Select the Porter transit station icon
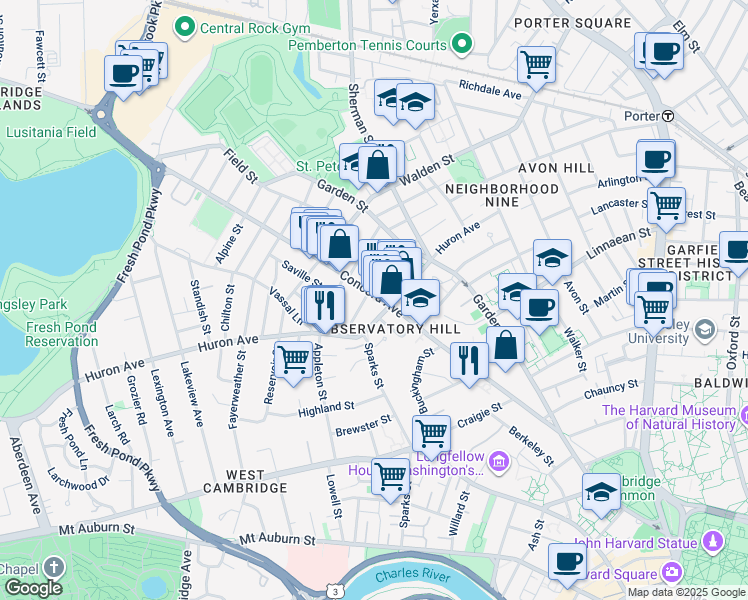This screenshot has height=600, width=748. pyautogui.click(x=667, y=116)
